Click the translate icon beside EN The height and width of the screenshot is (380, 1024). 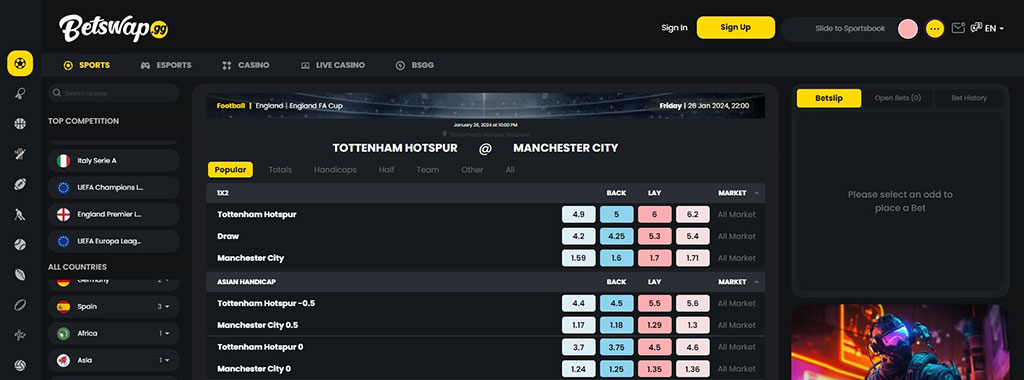pos(976,27)
